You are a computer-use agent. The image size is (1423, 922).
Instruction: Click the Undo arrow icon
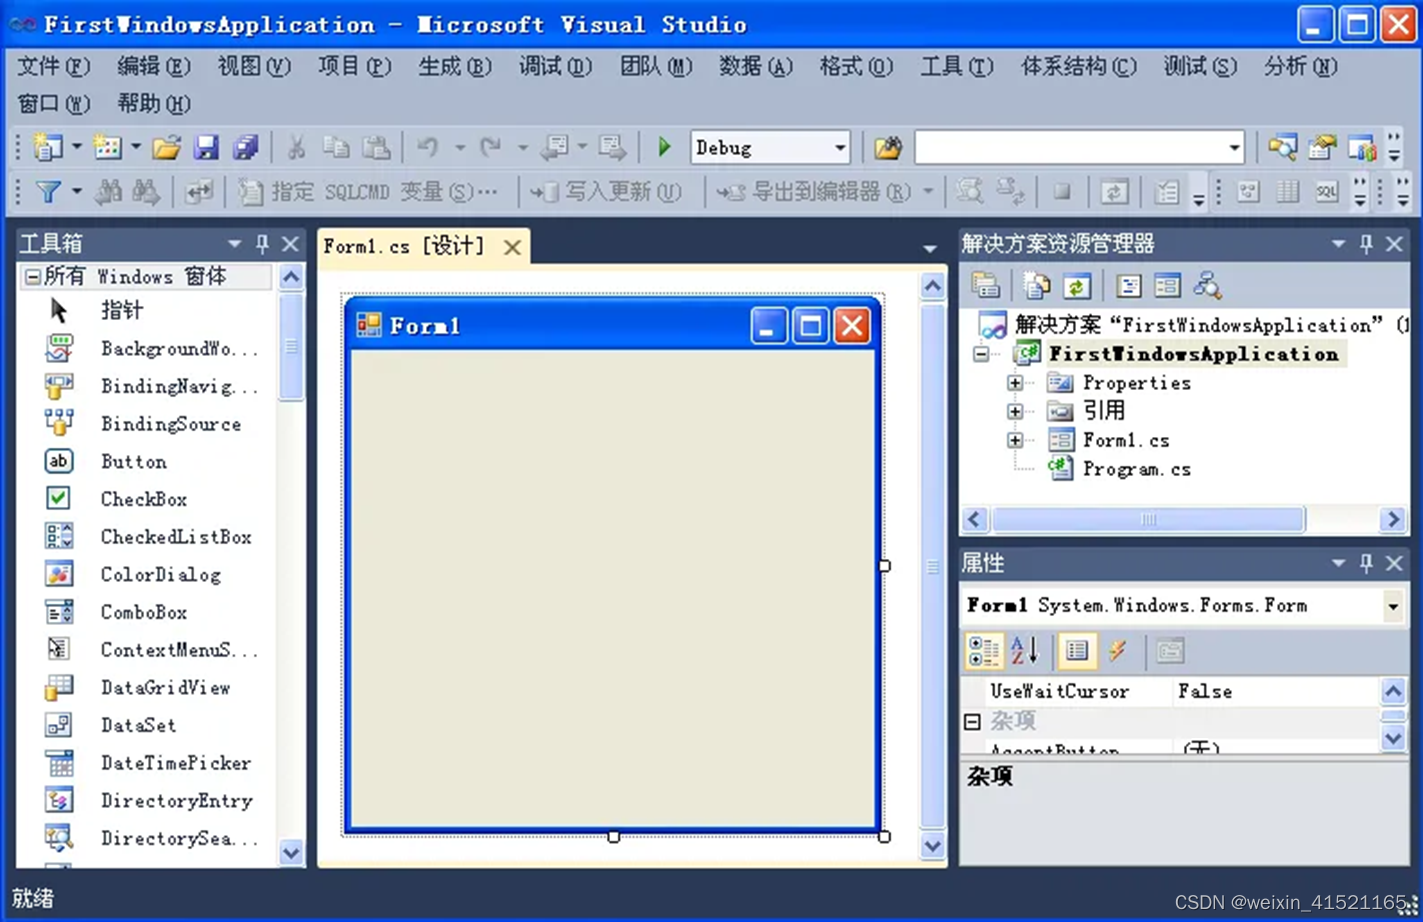pos(428,148)
